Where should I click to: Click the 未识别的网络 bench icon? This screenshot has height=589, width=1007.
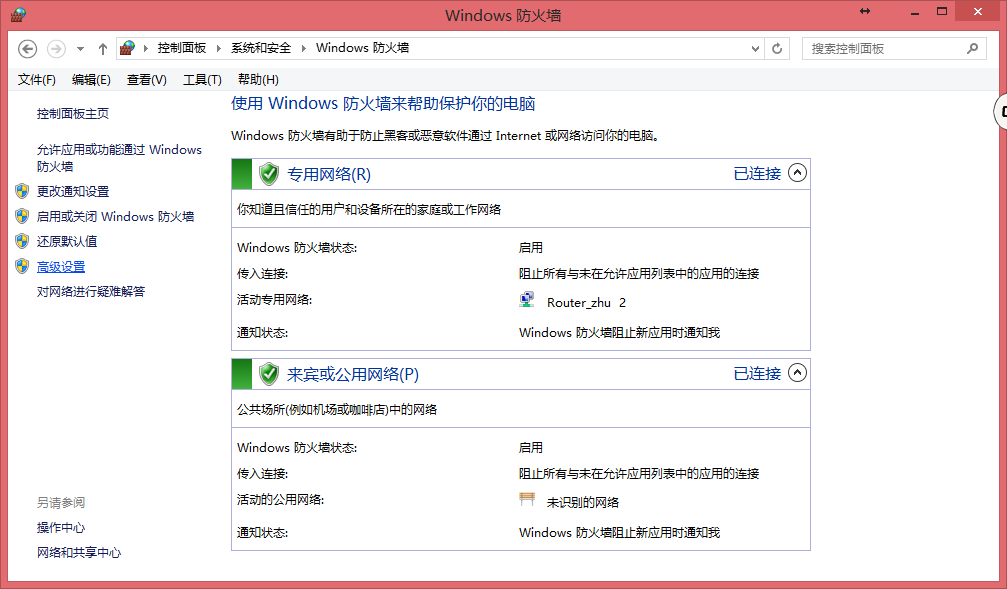[x=527, y=499]
